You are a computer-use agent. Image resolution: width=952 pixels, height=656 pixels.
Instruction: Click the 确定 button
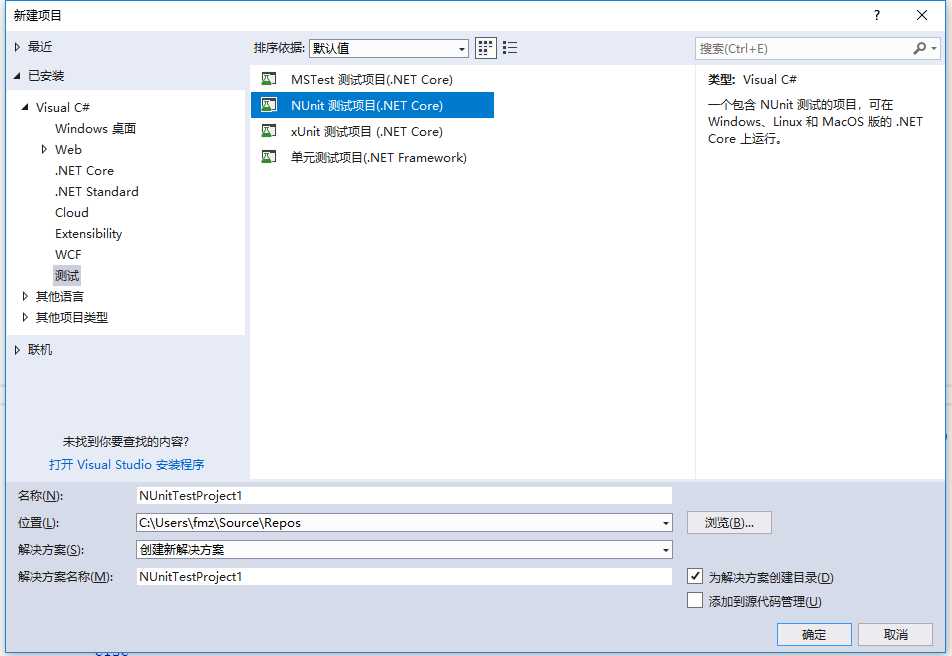click(x=814, y=635)
